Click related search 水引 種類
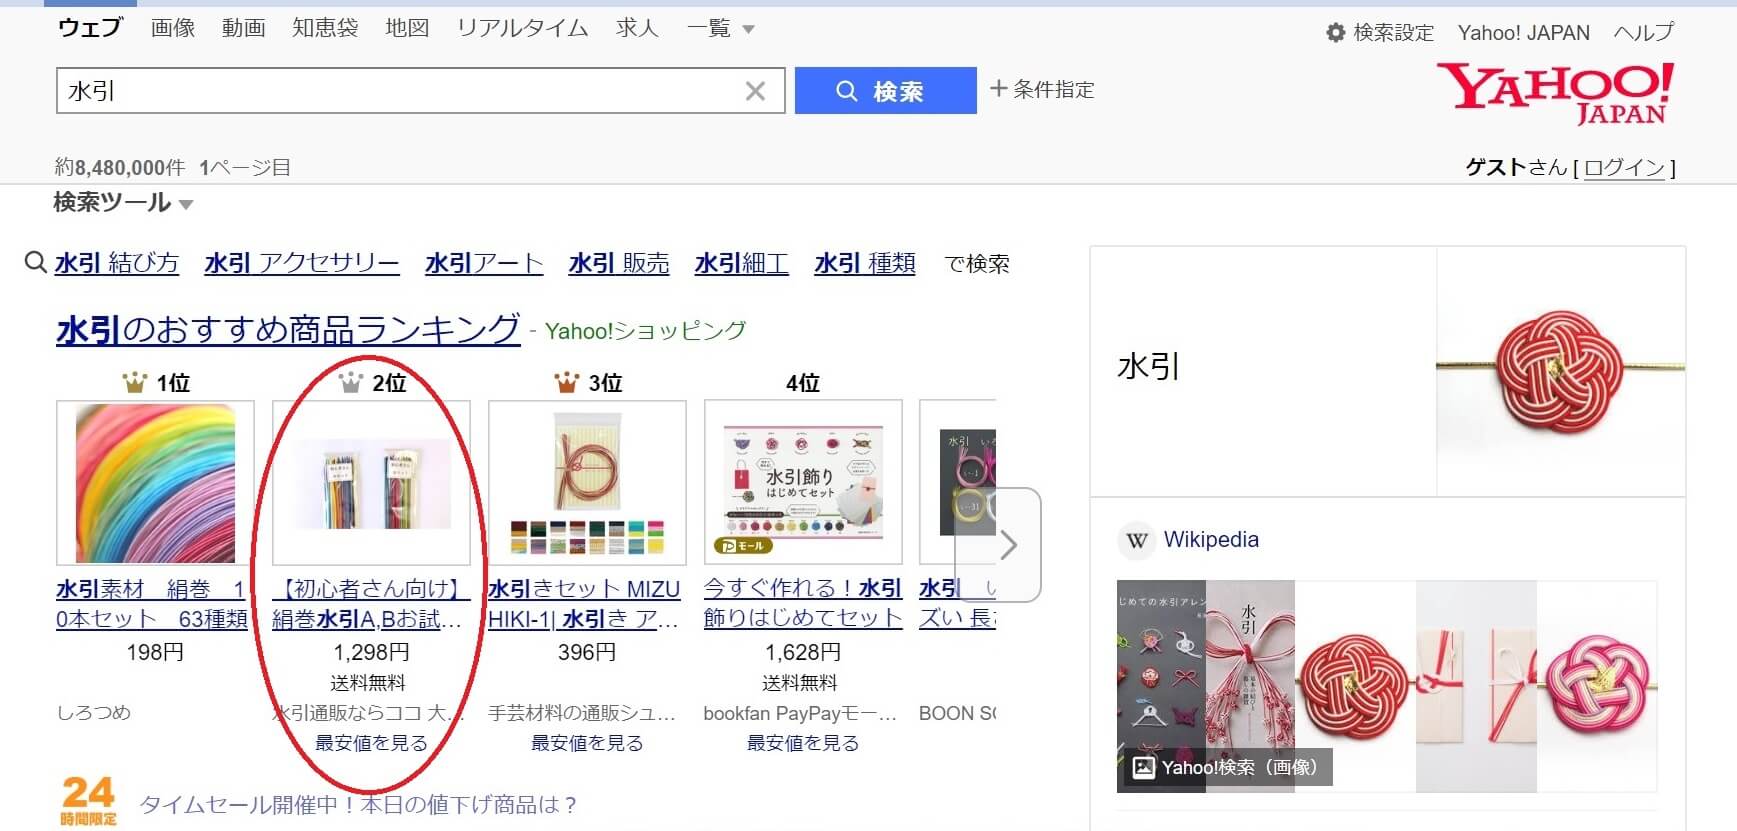The height and width of the screenshot is (831, 1737). pos(865,263)
